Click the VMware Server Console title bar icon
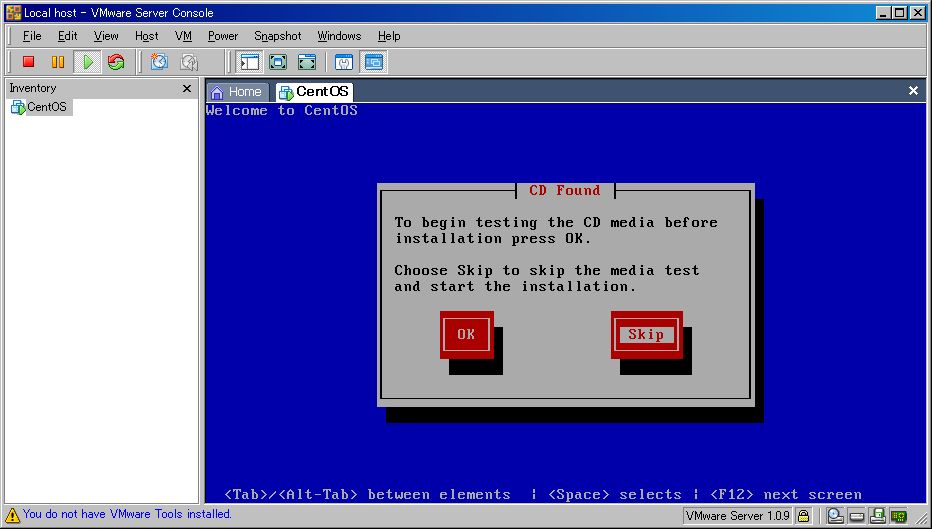Image resolution: width=932 pixels, height=529 pixels. pyautogui.click(x=13, y=12)
